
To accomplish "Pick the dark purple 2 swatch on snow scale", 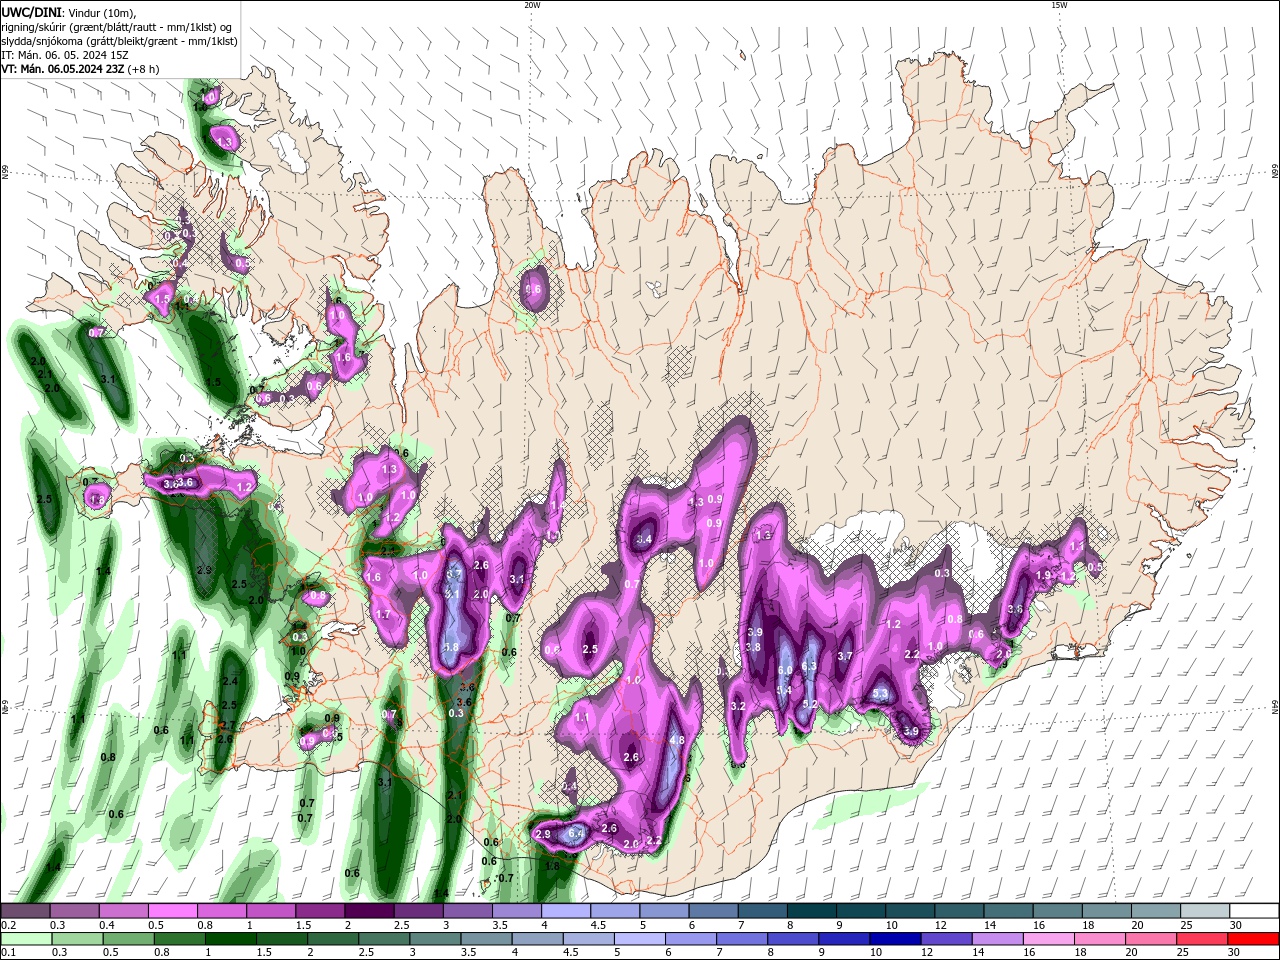I will (368, 911).
